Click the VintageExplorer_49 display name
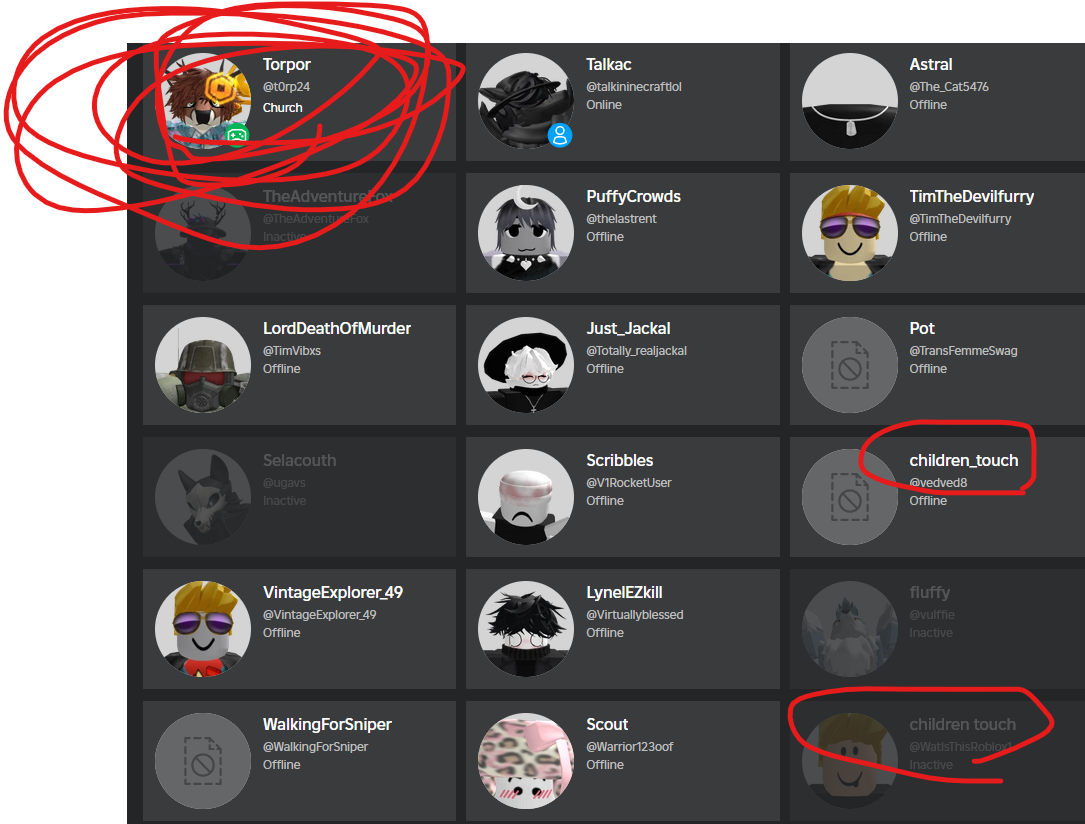The image size is (1085, 824). 333,592
